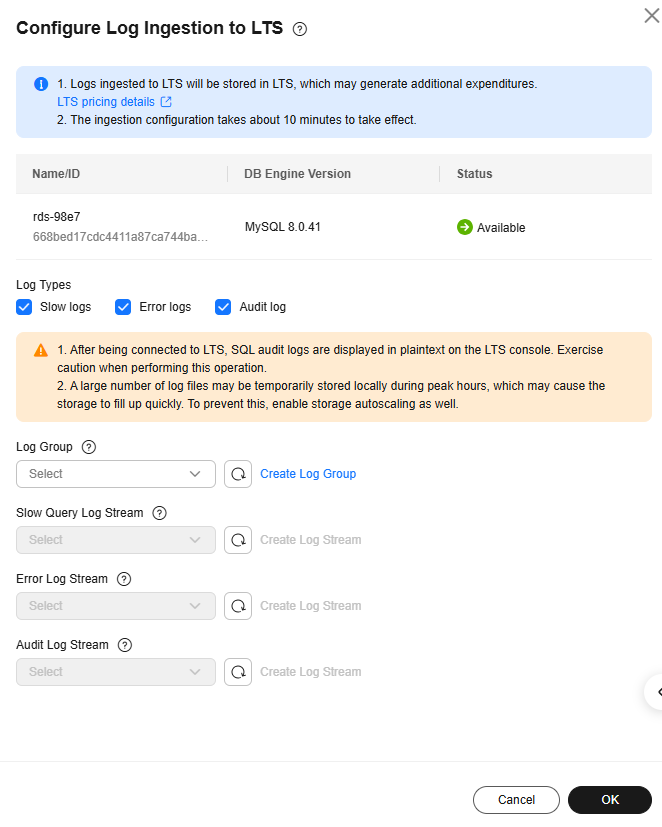Open the Log Group dropdown
This screenshot has width=662, height=827.
(116, 474)
